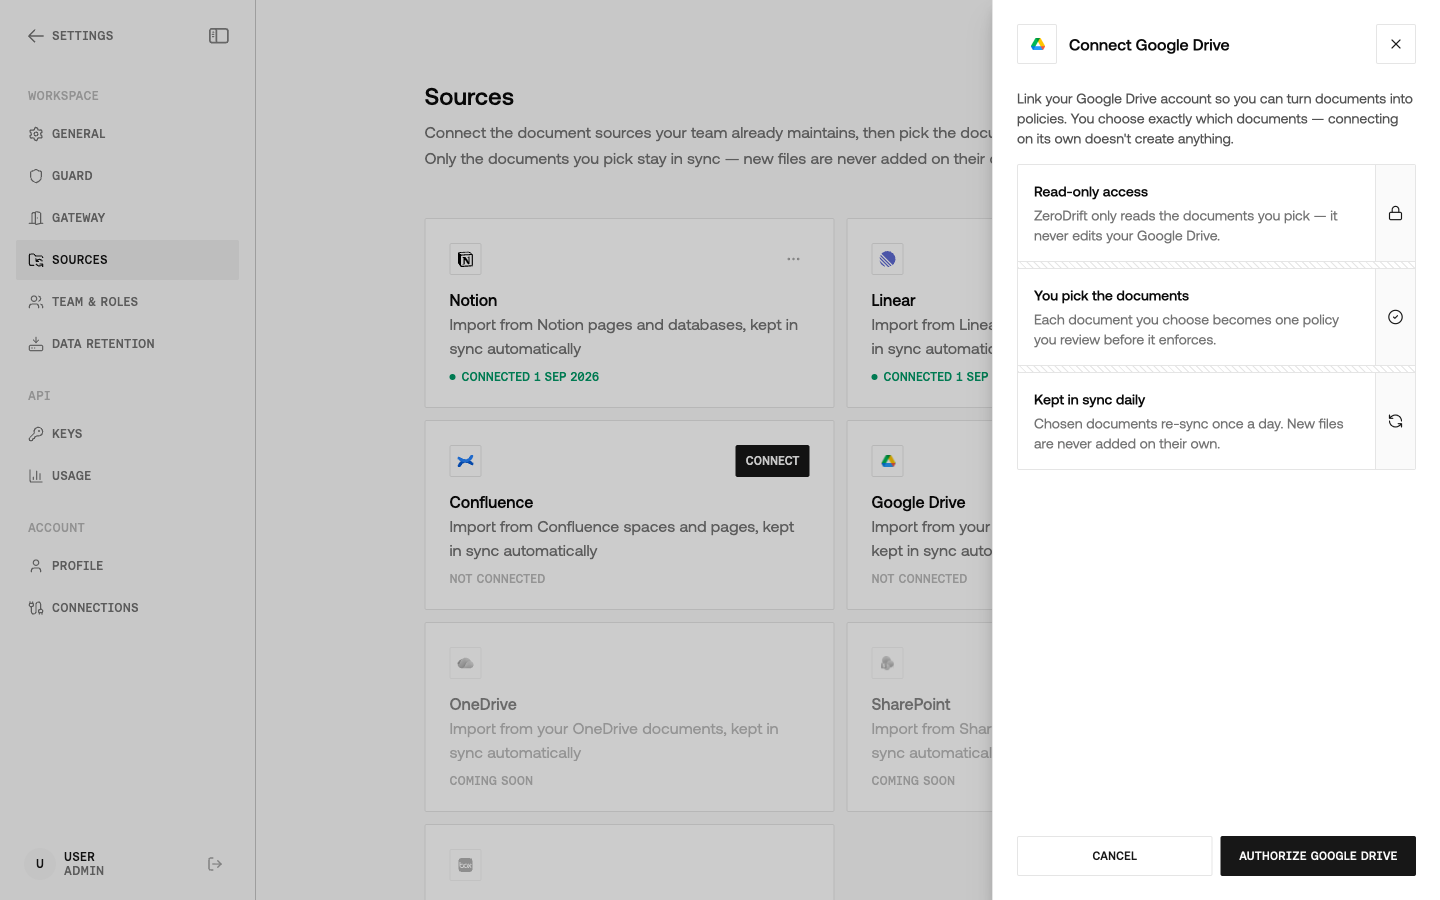Click the Notion card title

[x=473, y=300]
